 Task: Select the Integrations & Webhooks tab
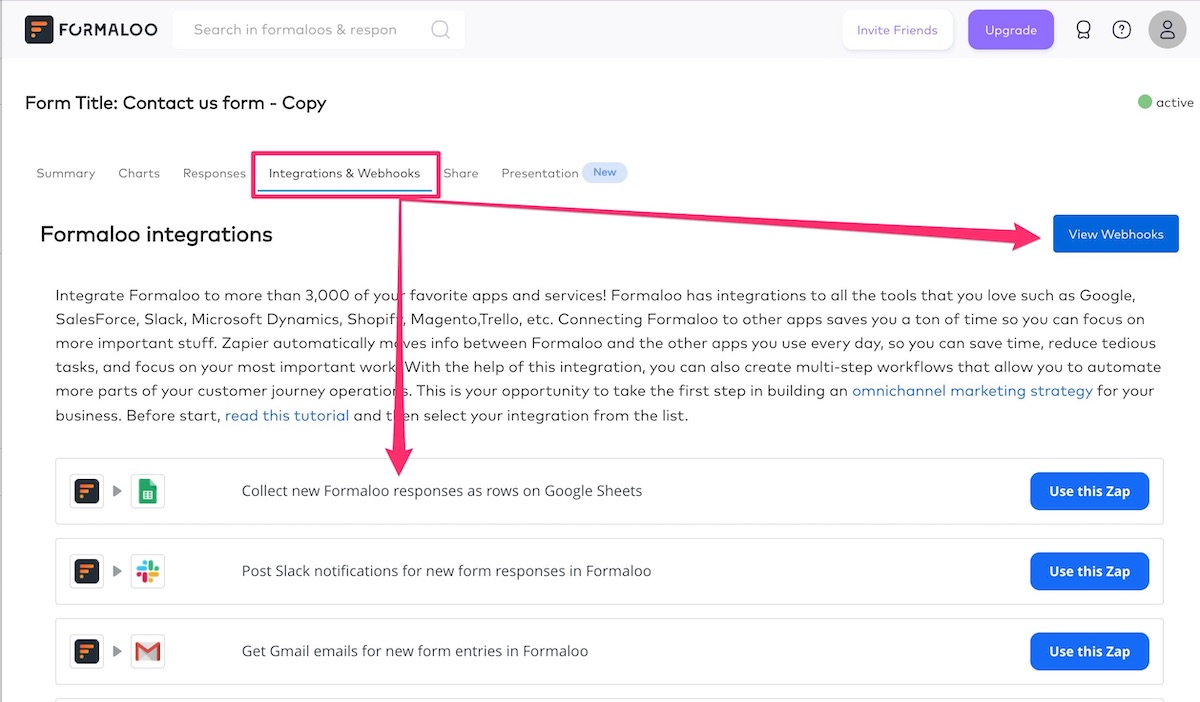(x=344, y=173)
